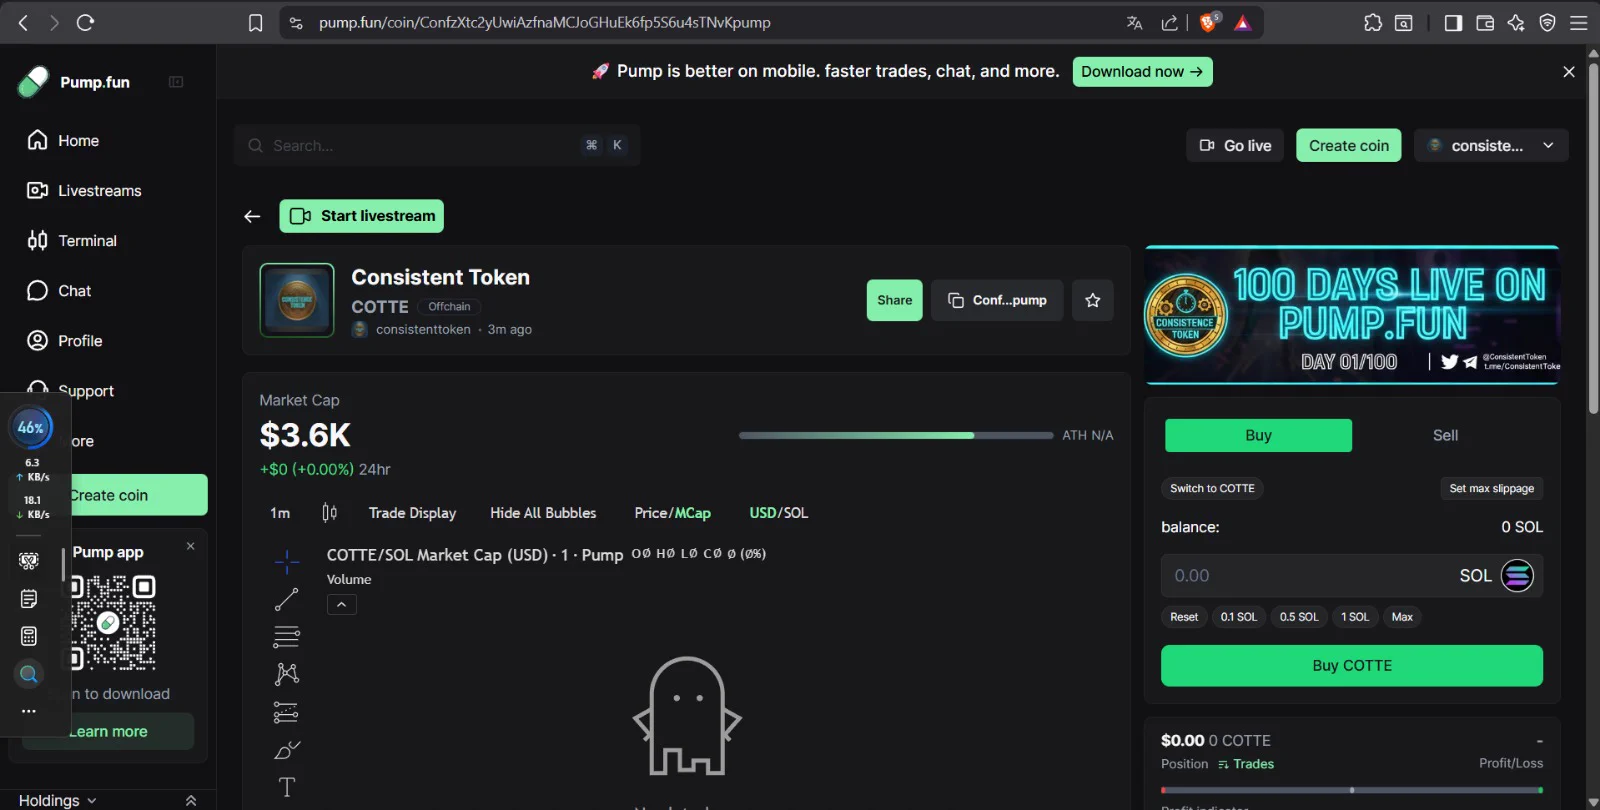Image resolution: width=1600 pixels, height=810 pixels.
Task: Go back with page arrow
Action: click(x=252, y=216)
